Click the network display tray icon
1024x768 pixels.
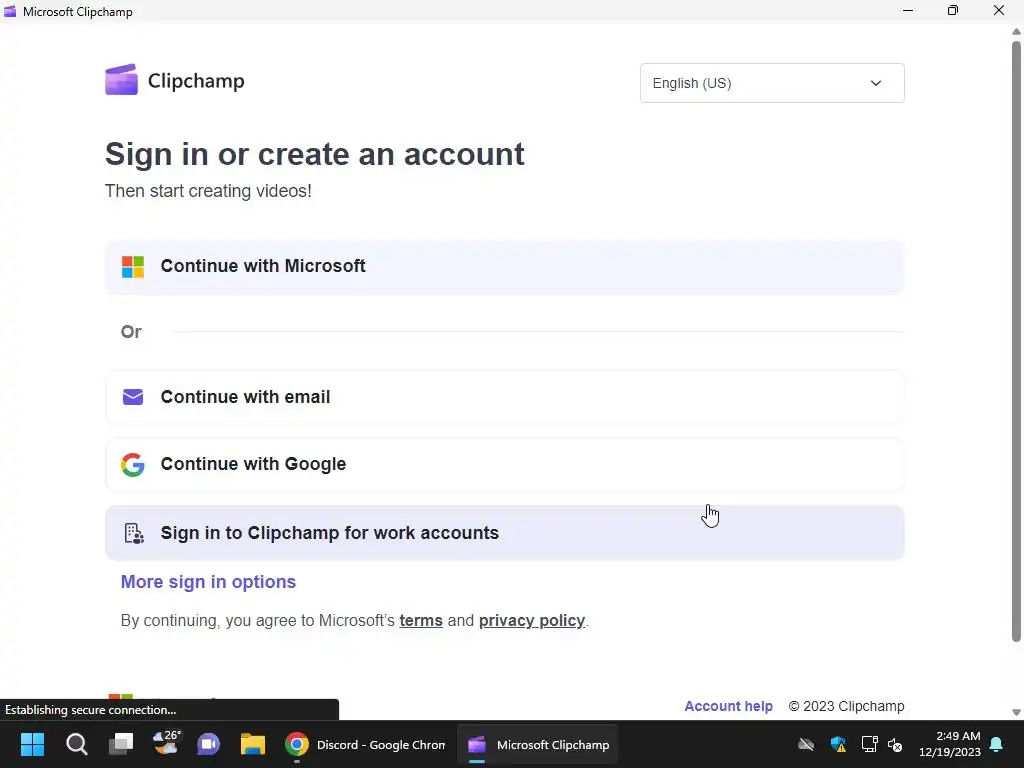point(869,744)
